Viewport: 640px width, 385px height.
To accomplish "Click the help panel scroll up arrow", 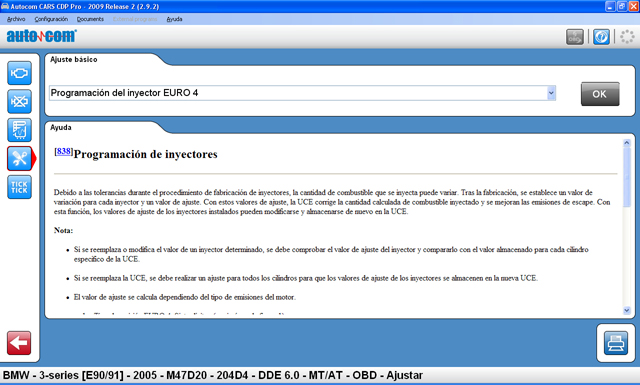I will 627,143.
